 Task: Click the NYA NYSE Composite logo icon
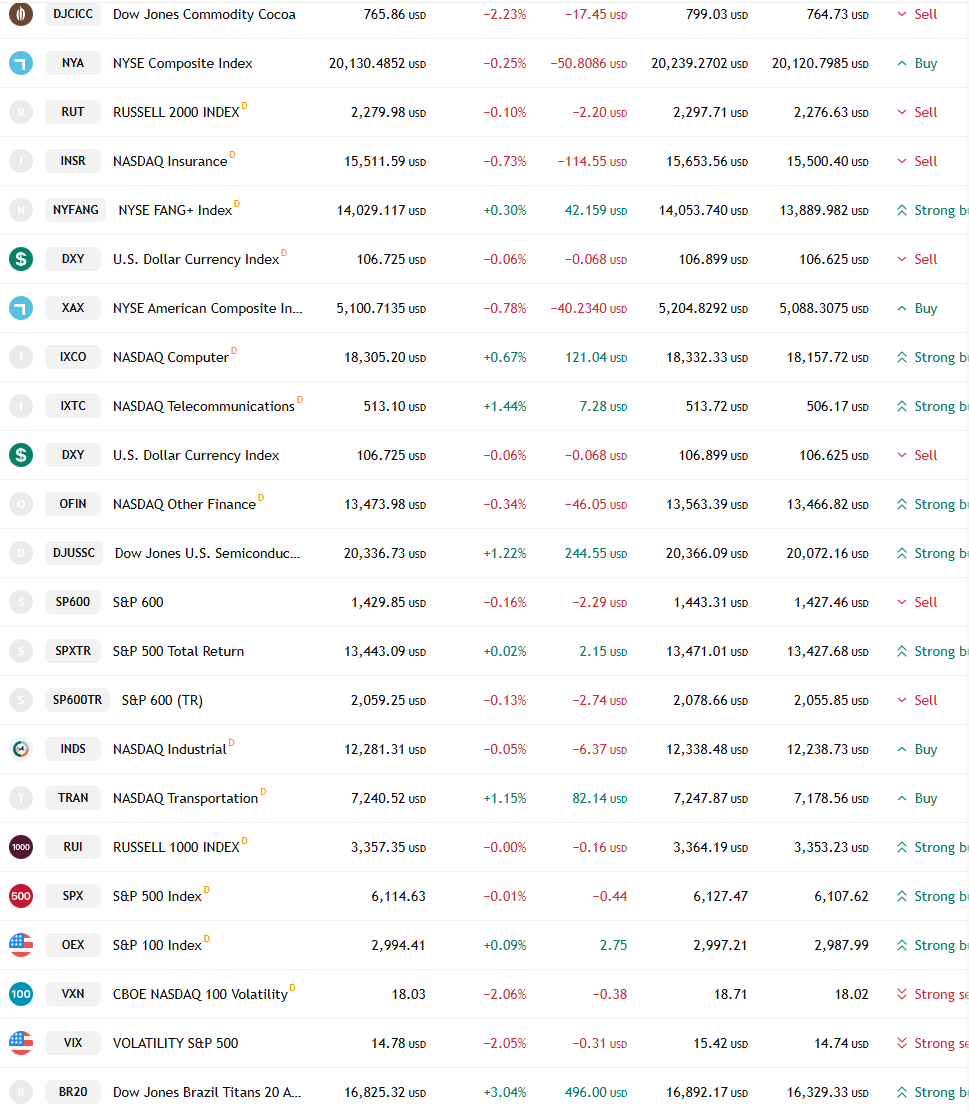coord(21,63)
